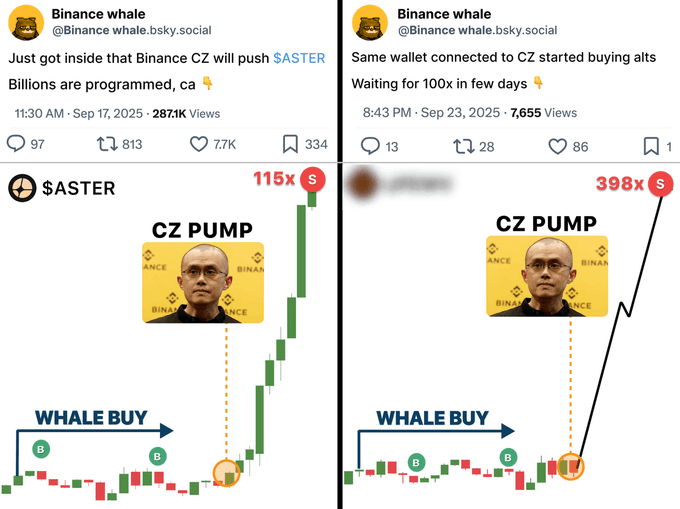Open the $ASTER cashtag link
680x509 pixels.
(x=299, y=58)
